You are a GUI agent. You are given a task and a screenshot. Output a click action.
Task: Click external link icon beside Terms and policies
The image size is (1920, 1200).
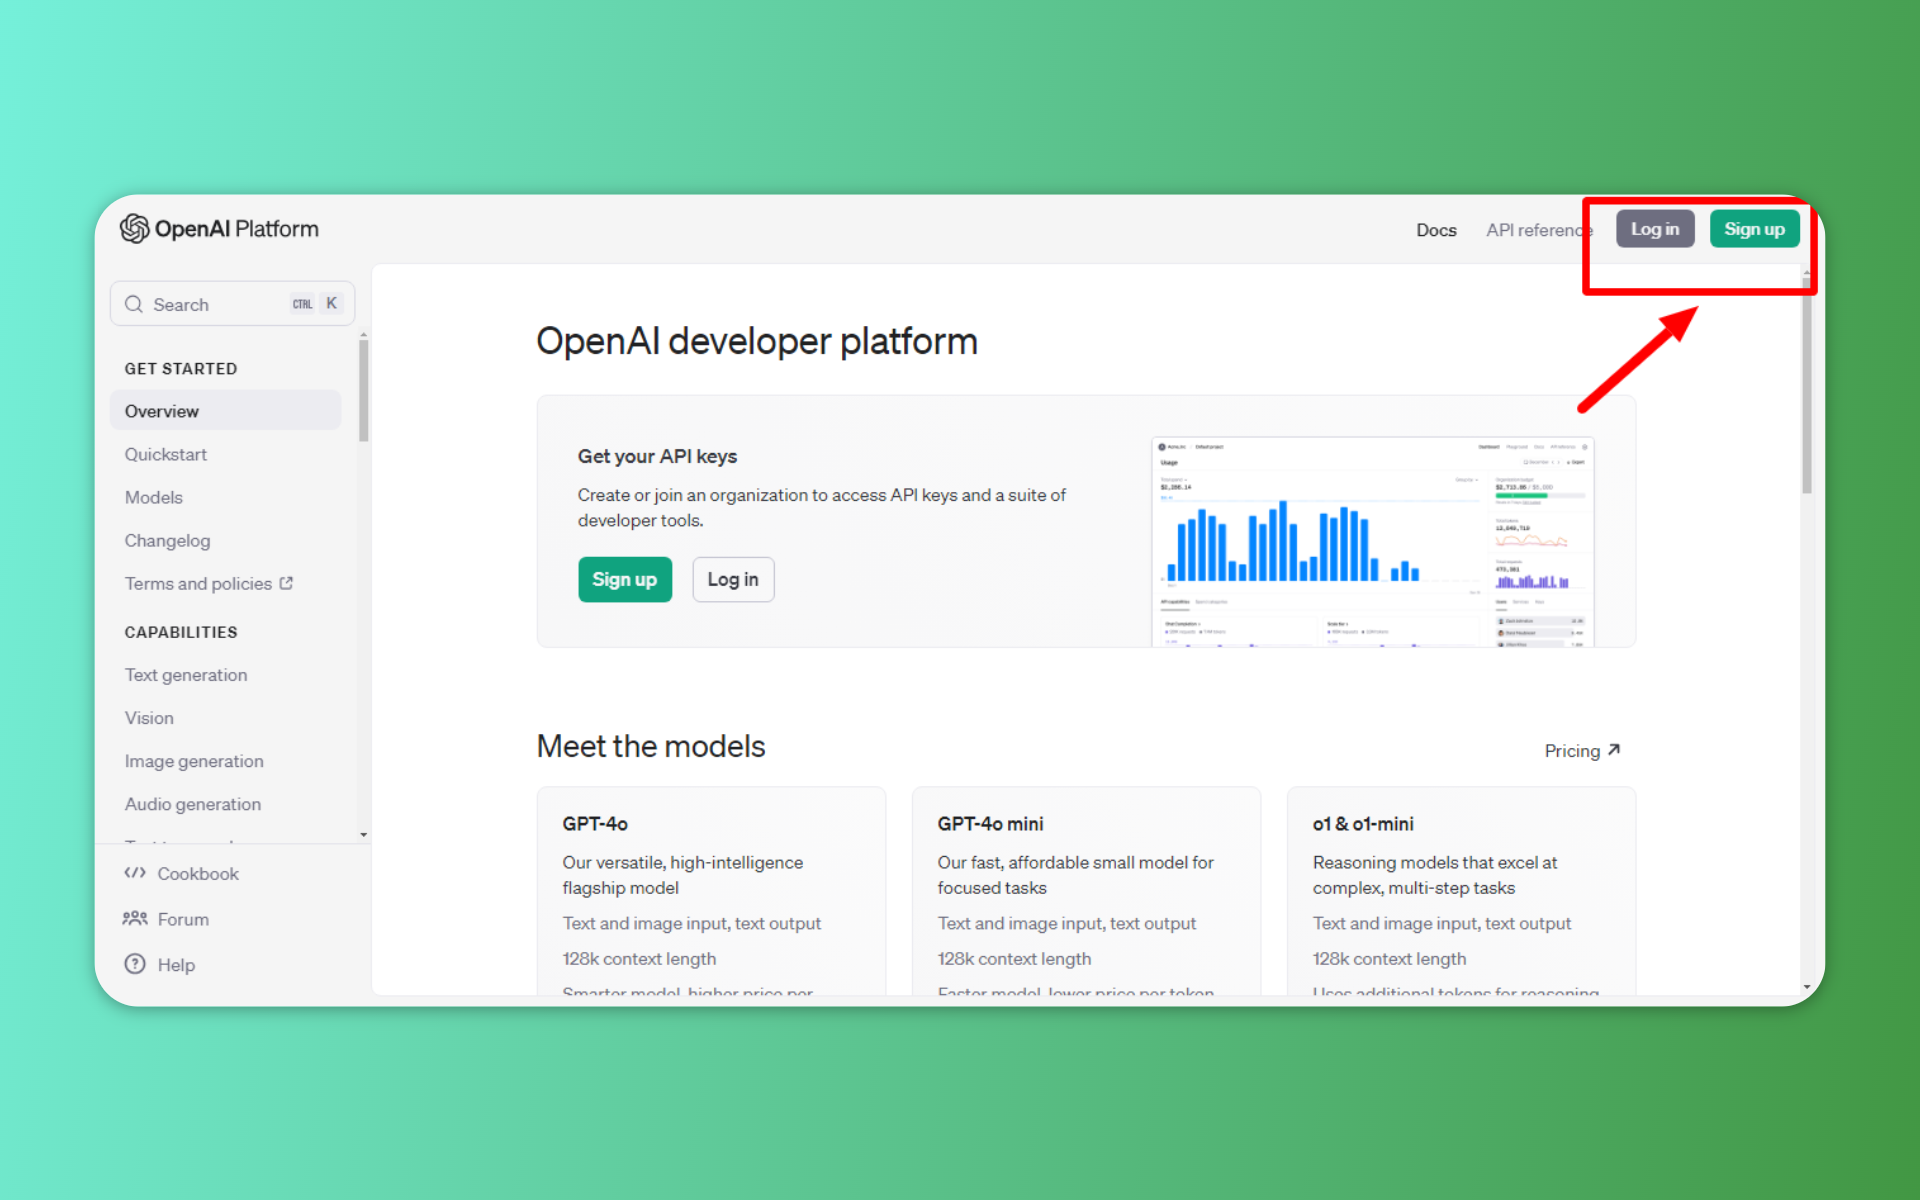pos(287,583)
